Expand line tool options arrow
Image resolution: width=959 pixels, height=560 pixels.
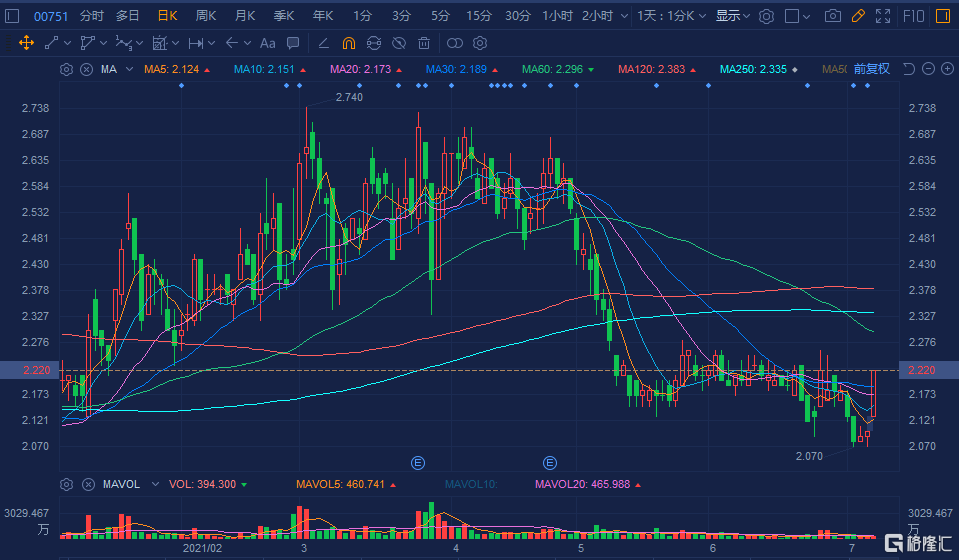67,43
